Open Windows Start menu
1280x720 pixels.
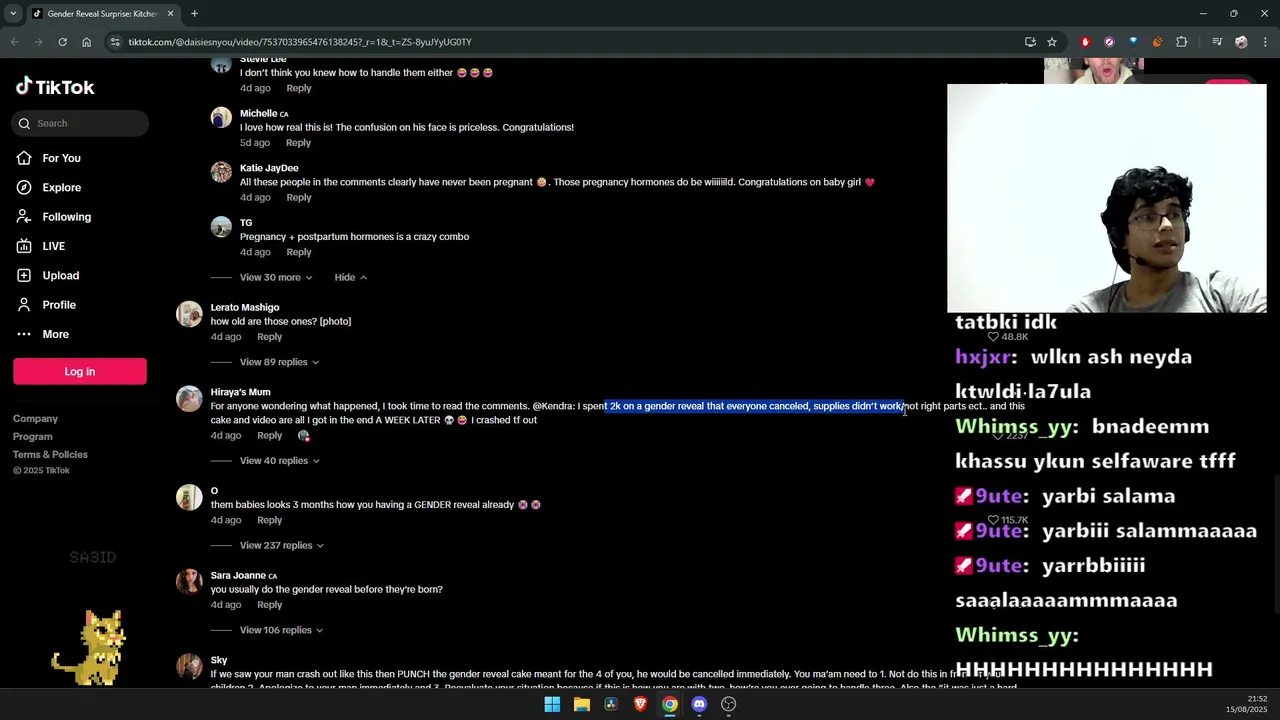[552, 704]
